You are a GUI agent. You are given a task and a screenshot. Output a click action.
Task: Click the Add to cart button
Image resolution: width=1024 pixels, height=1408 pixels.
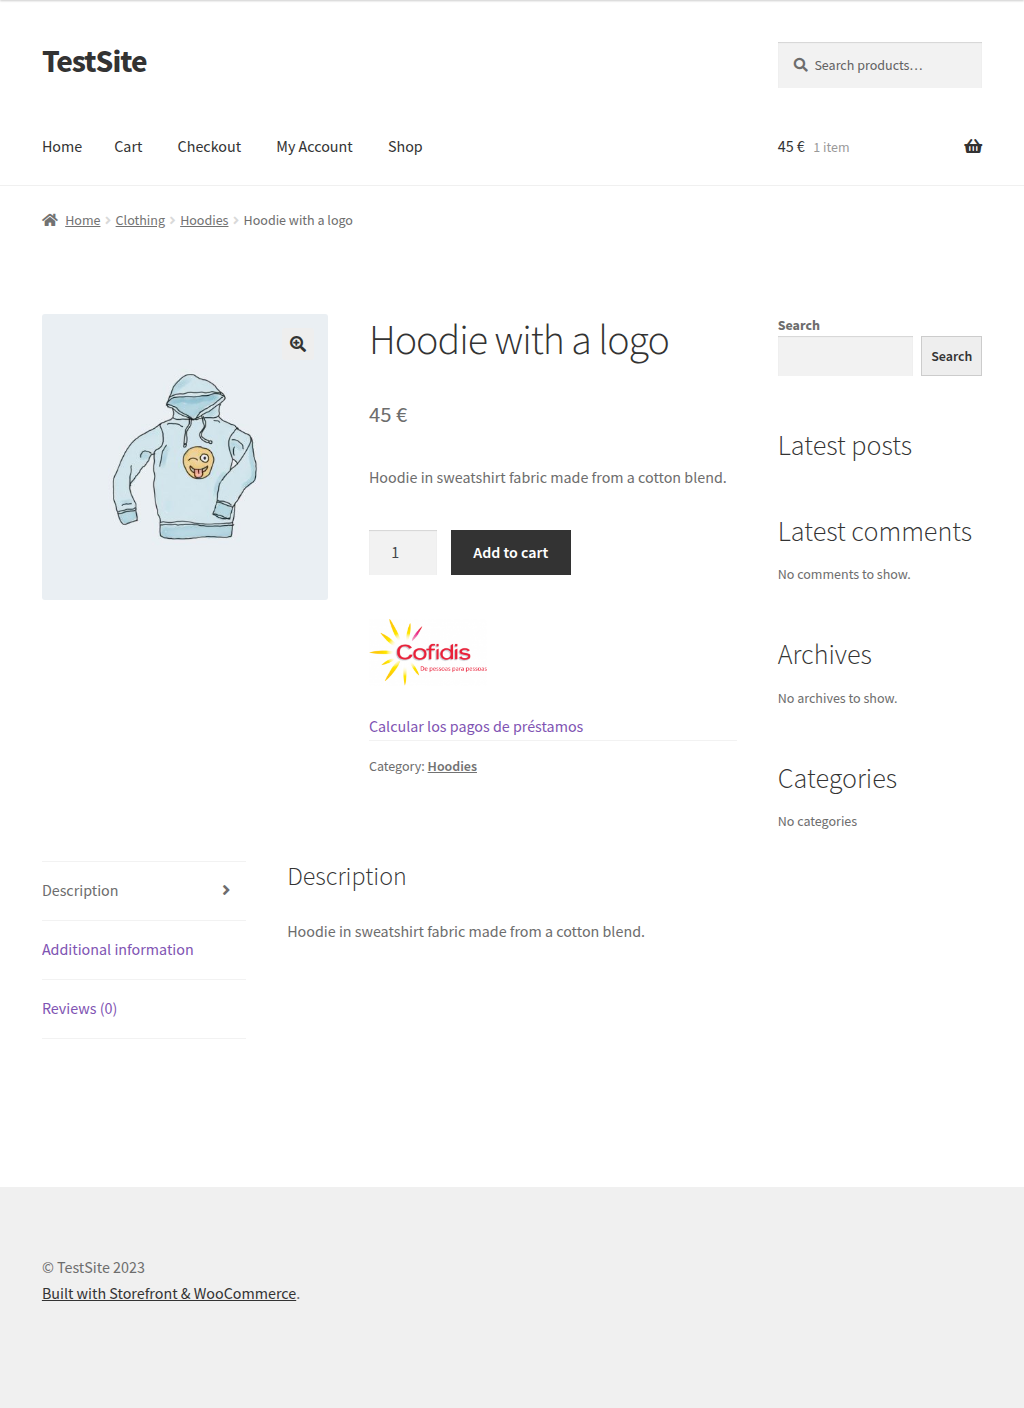(x=510, y=552)
